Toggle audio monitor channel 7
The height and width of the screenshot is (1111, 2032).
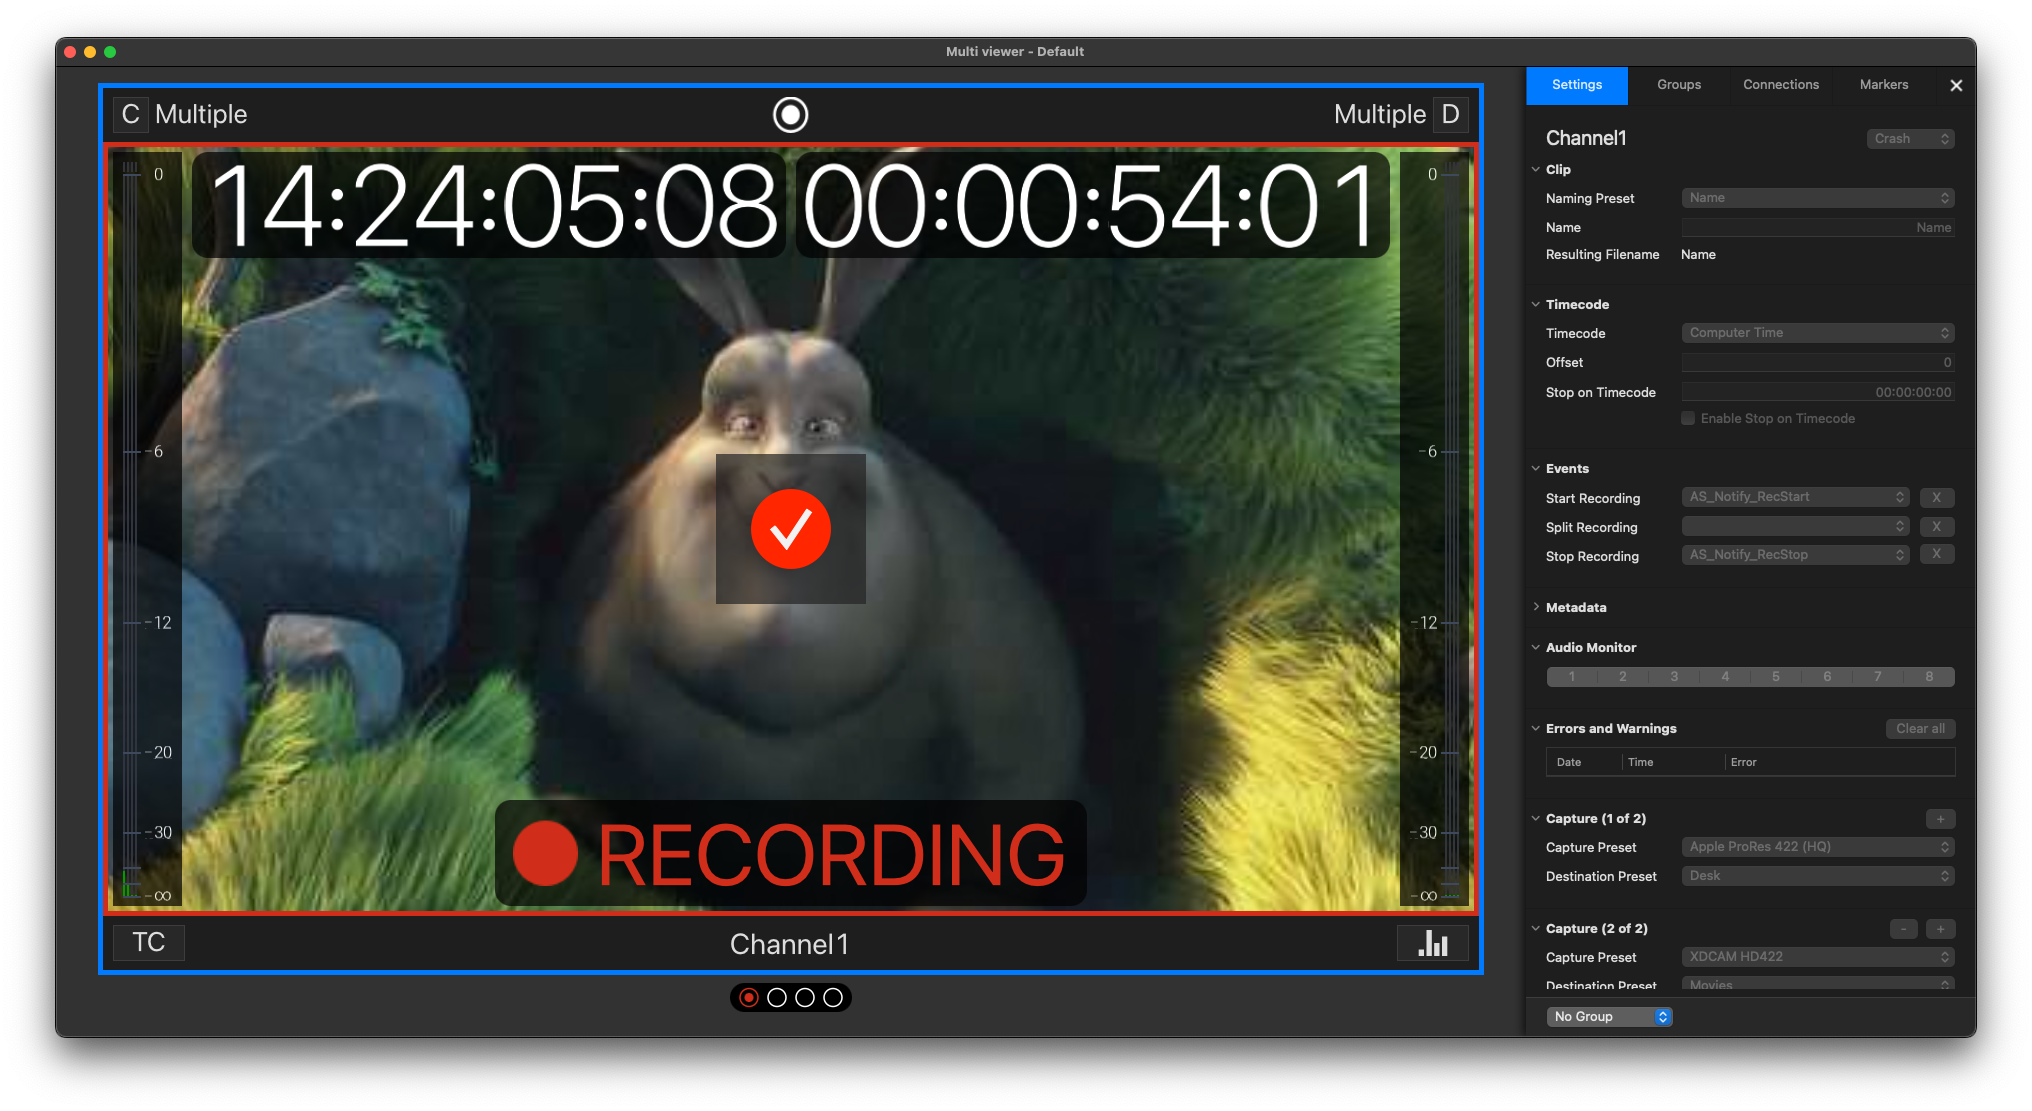tap(1878, 677)
